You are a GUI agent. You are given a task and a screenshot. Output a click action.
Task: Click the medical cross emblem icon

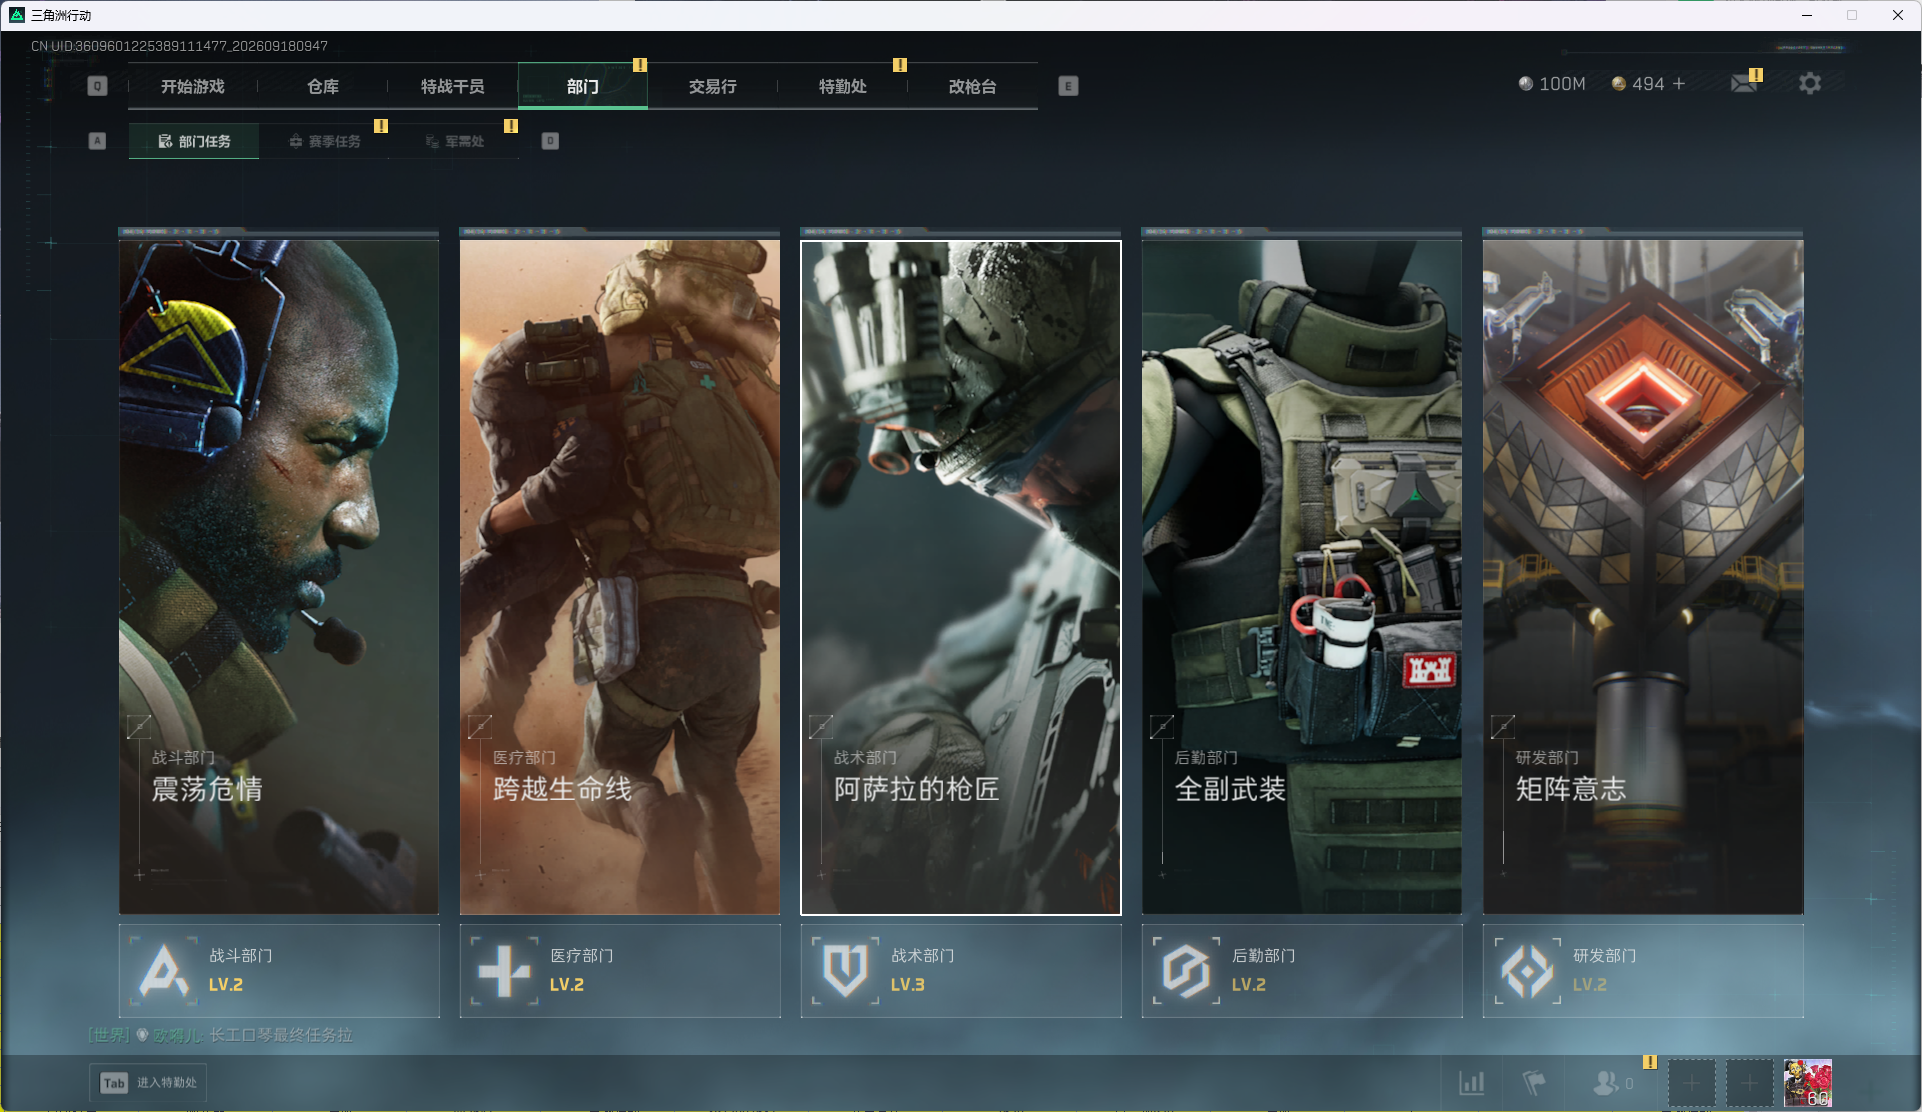coord(505,970)
